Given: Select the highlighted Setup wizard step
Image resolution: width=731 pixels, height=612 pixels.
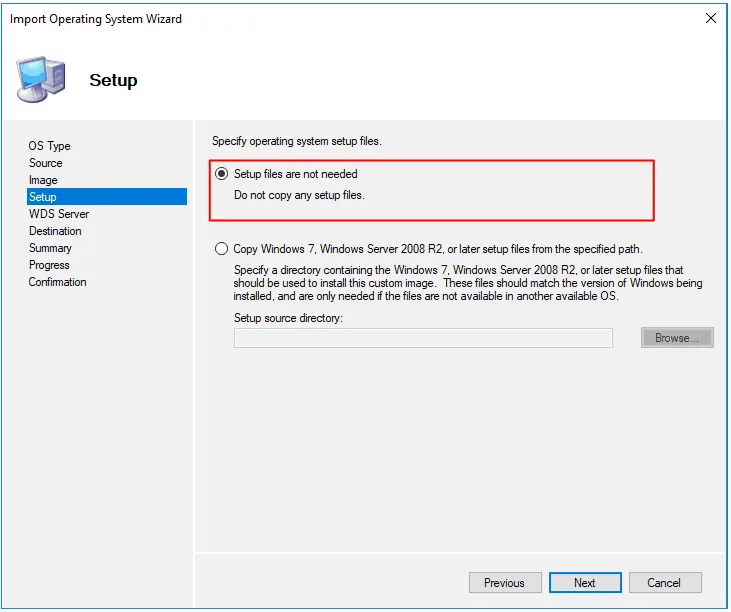Looking at the screenshot, I should 107,197.
